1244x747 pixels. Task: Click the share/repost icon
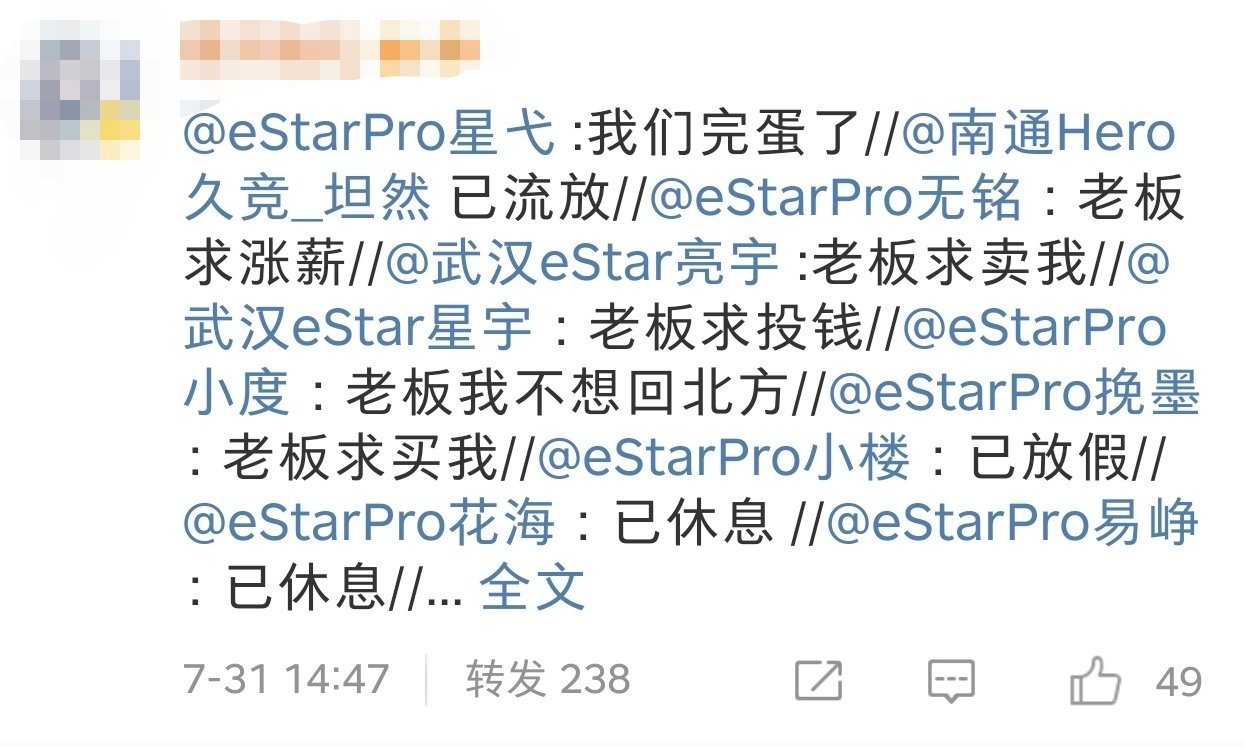819,680
